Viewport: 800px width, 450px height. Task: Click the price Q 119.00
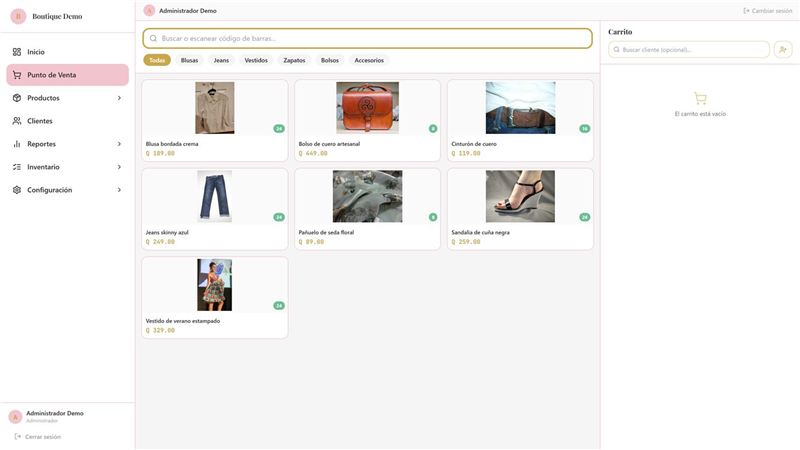tap(466, 153)
